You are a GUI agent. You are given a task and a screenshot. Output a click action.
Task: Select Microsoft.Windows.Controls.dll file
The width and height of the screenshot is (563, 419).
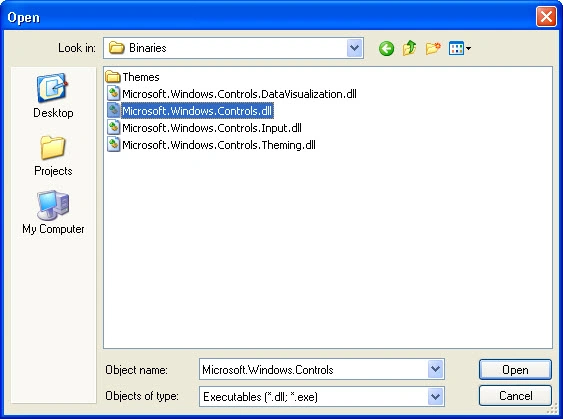point(190,111)
